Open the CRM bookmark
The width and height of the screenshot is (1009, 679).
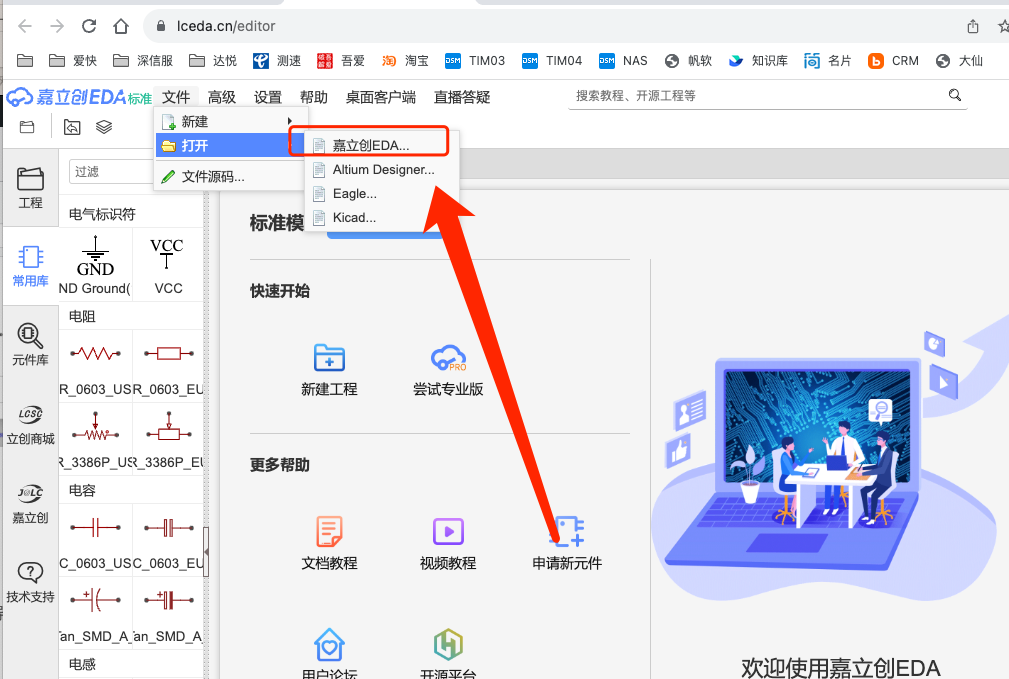click(893, 60)
